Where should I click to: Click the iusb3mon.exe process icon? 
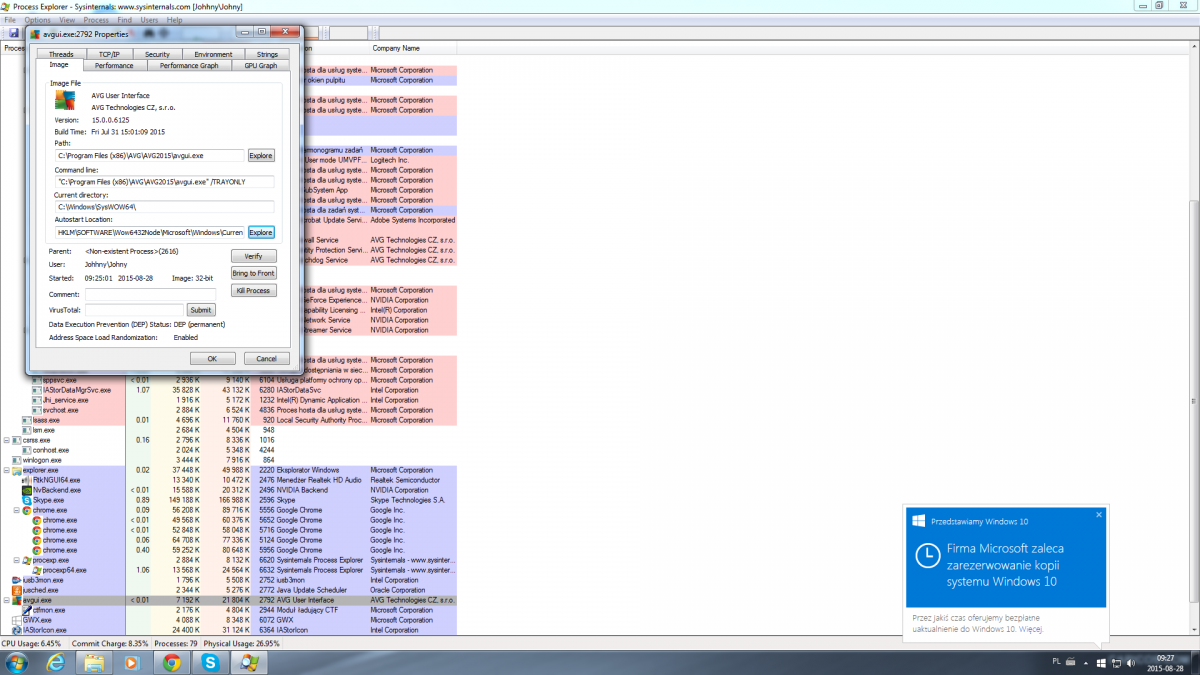15,580
